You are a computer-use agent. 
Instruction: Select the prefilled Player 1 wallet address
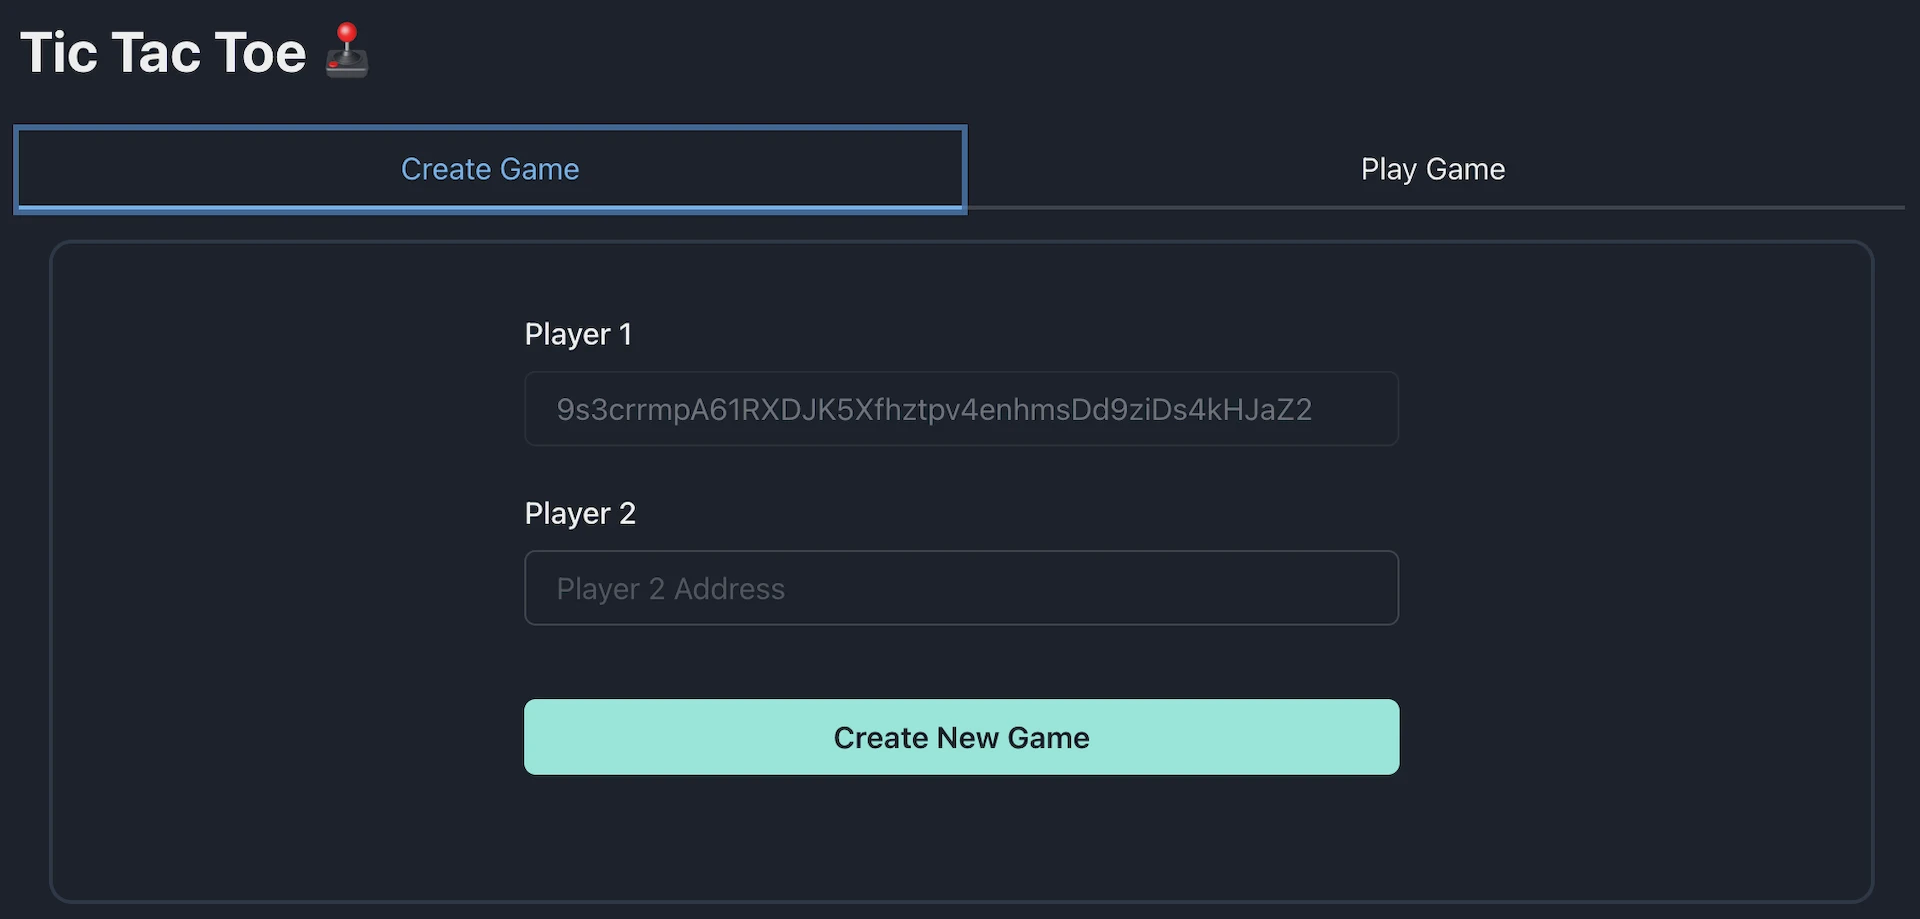click(x=933, y=409)
